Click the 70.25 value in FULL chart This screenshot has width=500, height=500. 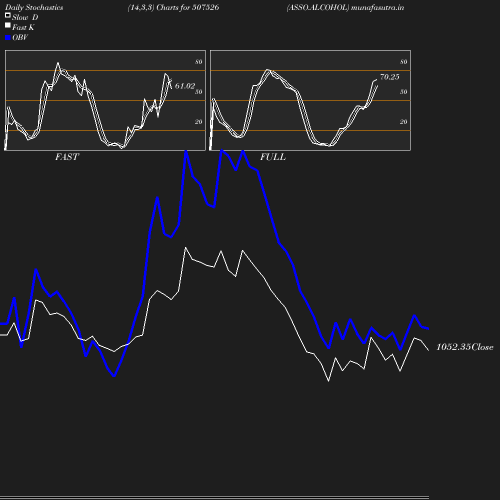(389, 77)
